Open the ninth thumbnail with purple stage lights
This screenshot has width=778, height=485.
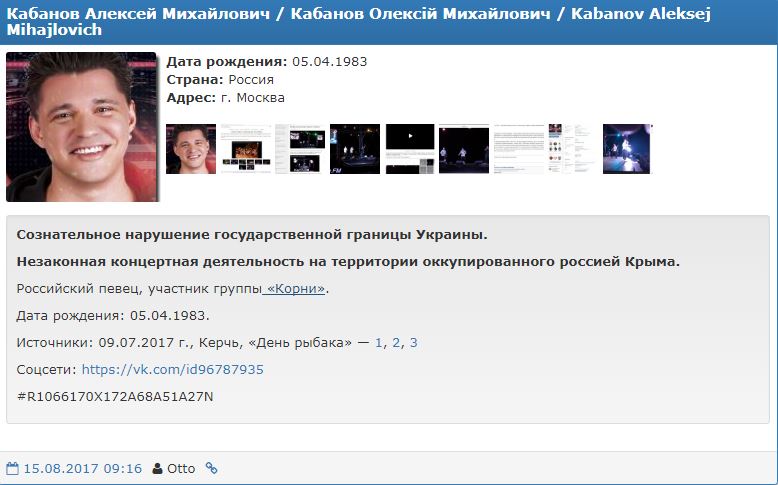click(x=628, y=149)
